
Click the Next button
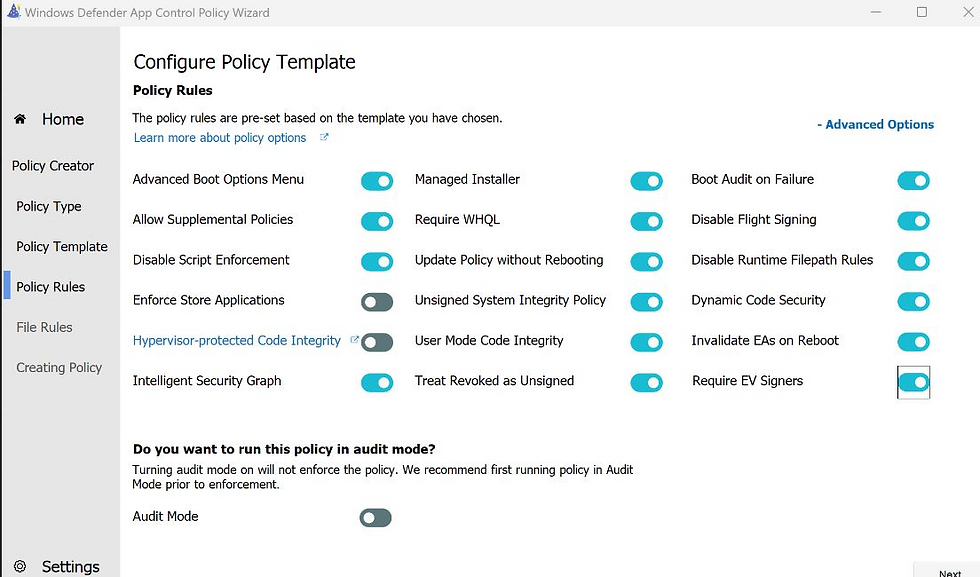[x=949, y=572]
